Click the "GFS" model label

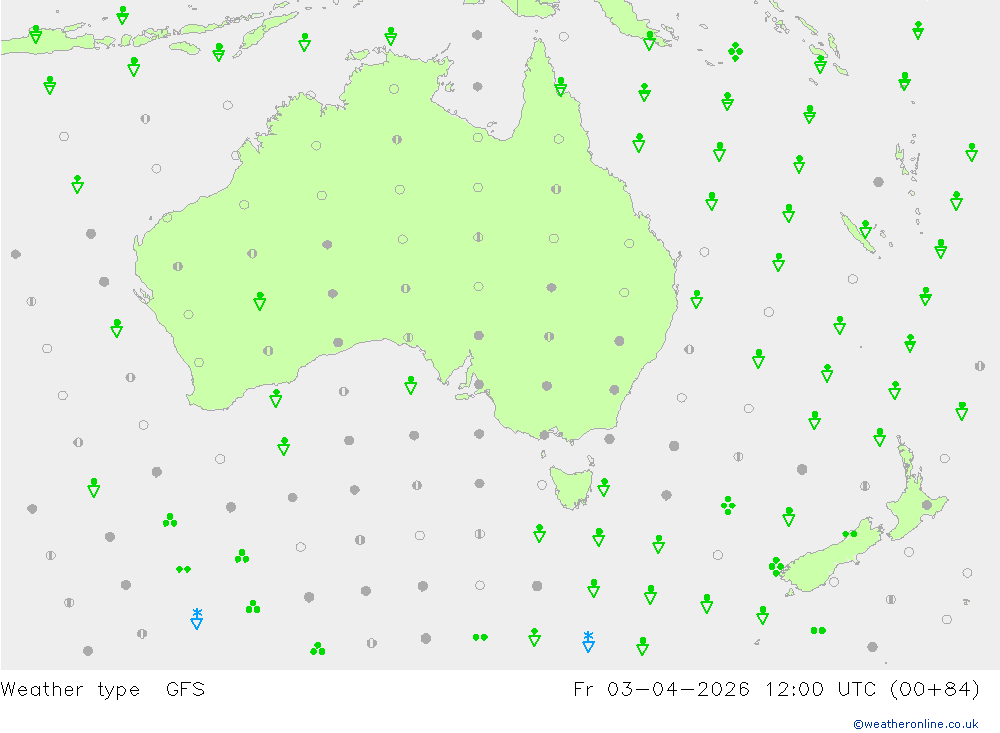(186, 690)
